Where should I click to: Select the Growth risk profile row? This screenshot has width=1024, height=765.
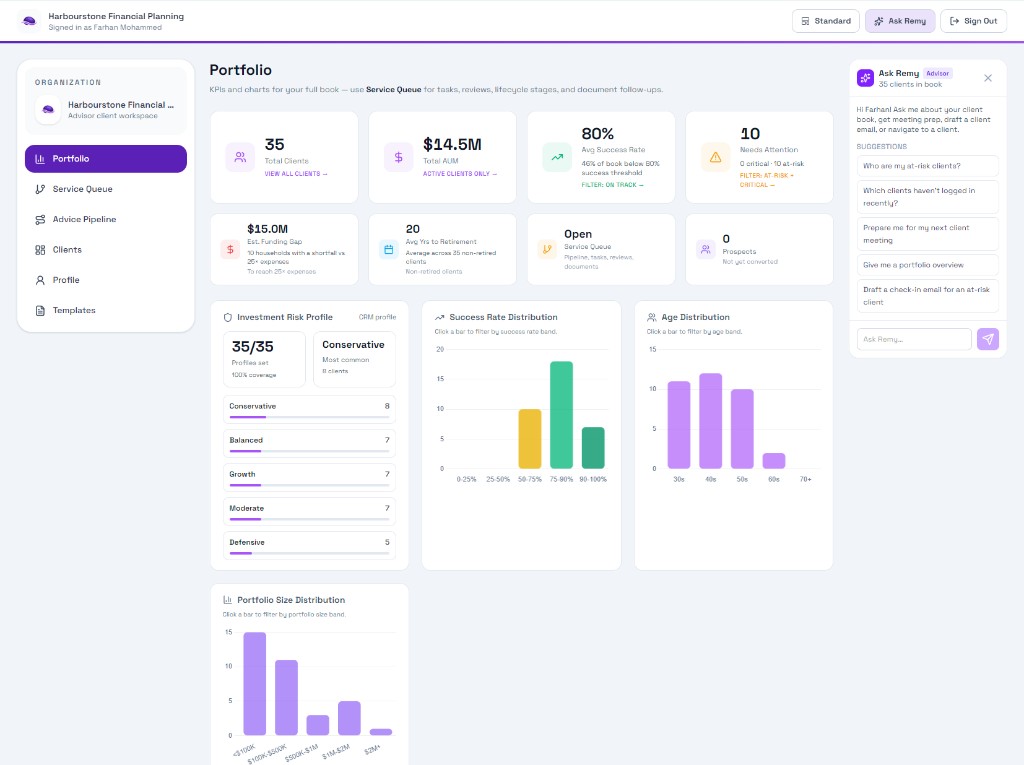pyautogui.click(x=310, y=478)
